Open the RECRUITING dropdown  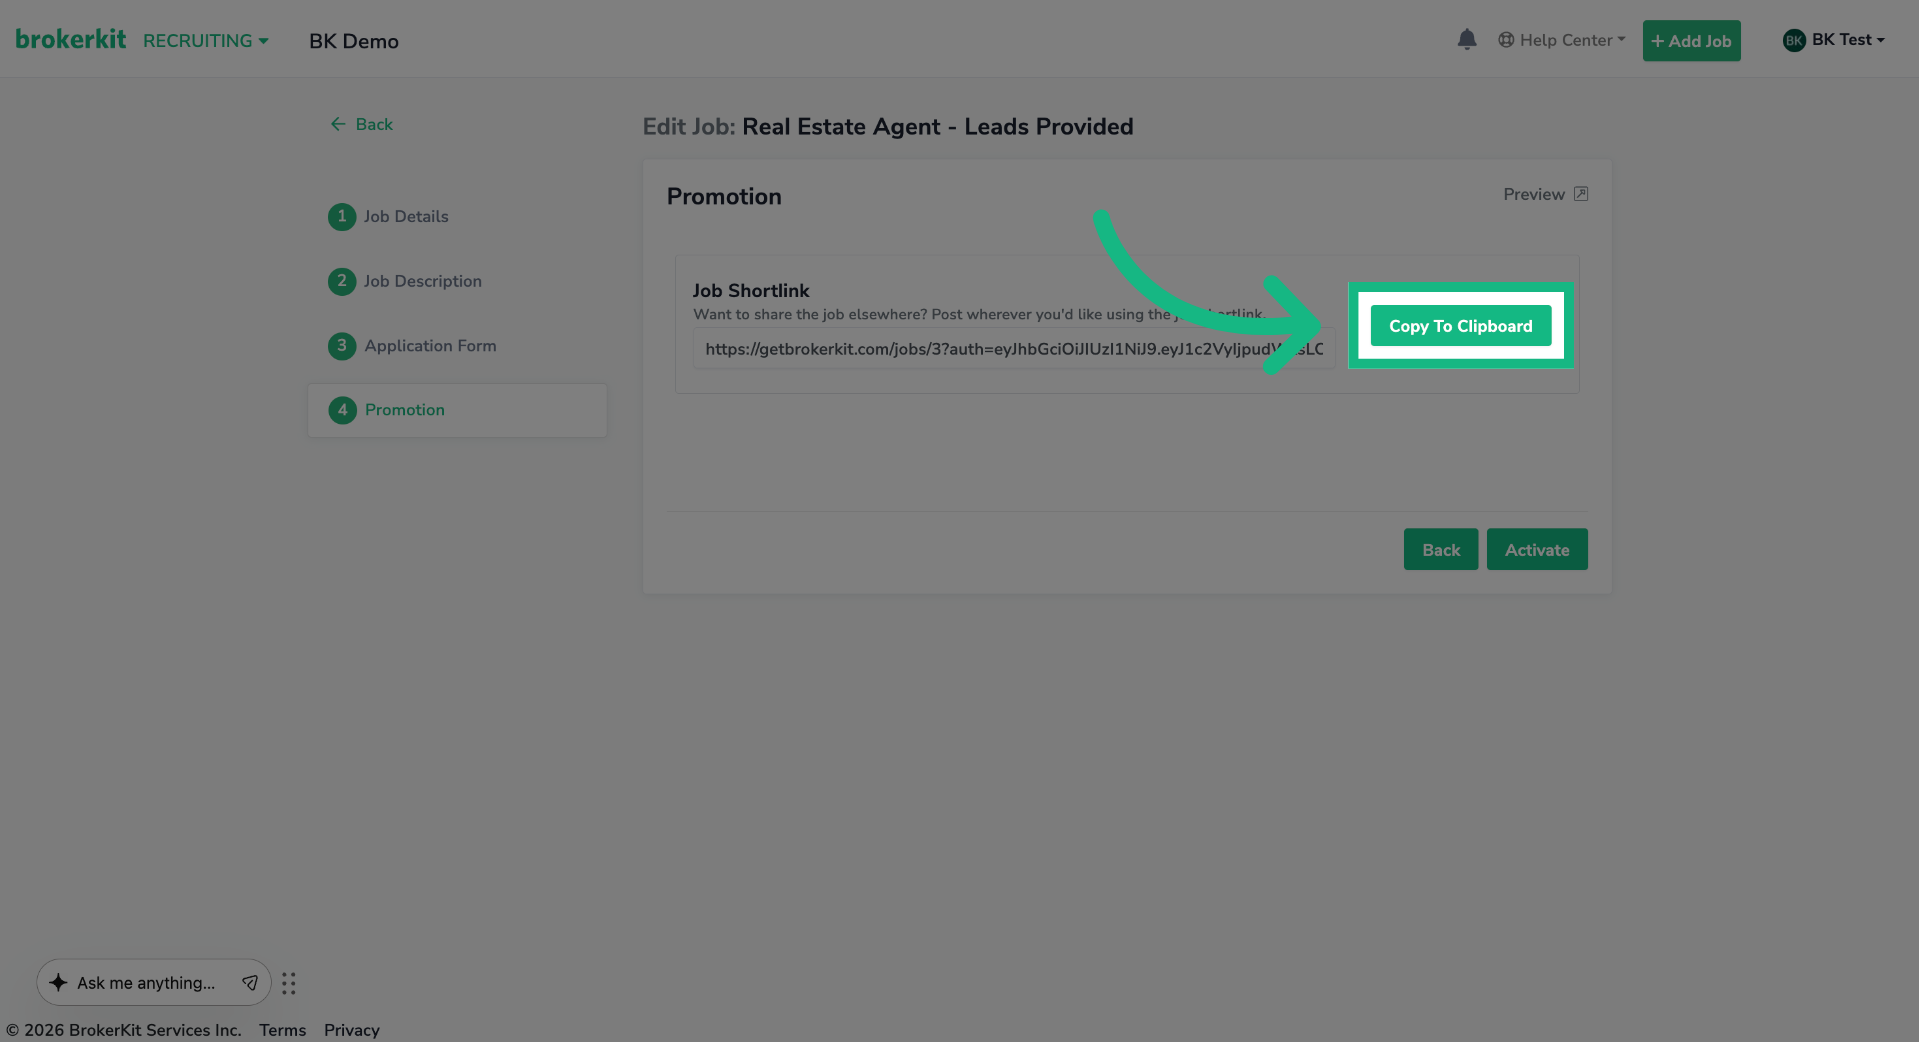[205, 40]
